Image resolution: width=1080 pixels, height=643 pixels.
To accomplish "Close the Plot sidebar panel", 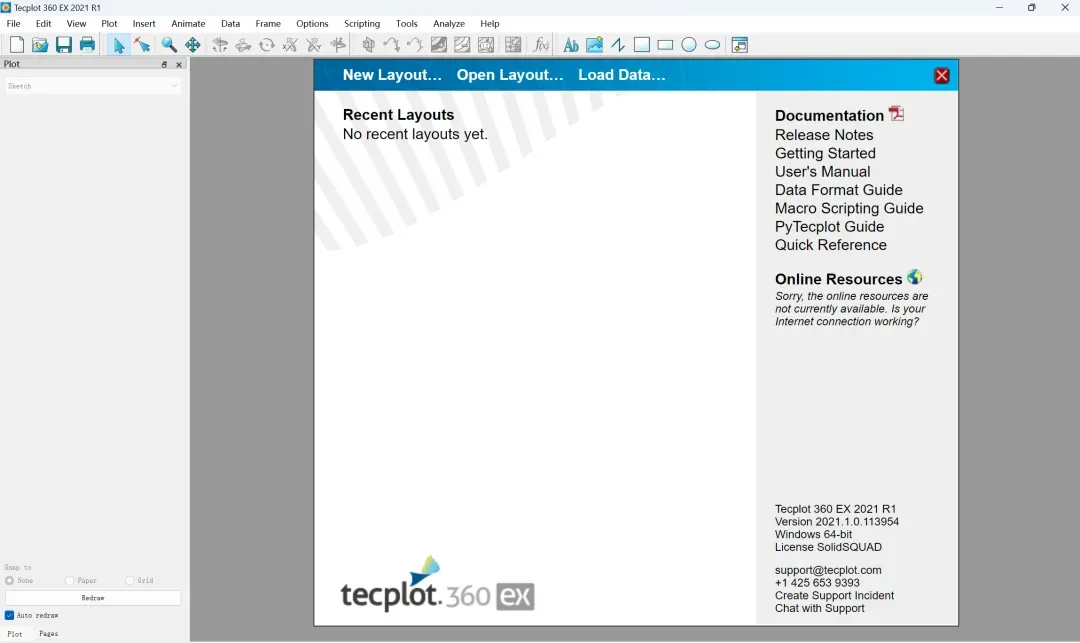I will (x=179, y=64).
